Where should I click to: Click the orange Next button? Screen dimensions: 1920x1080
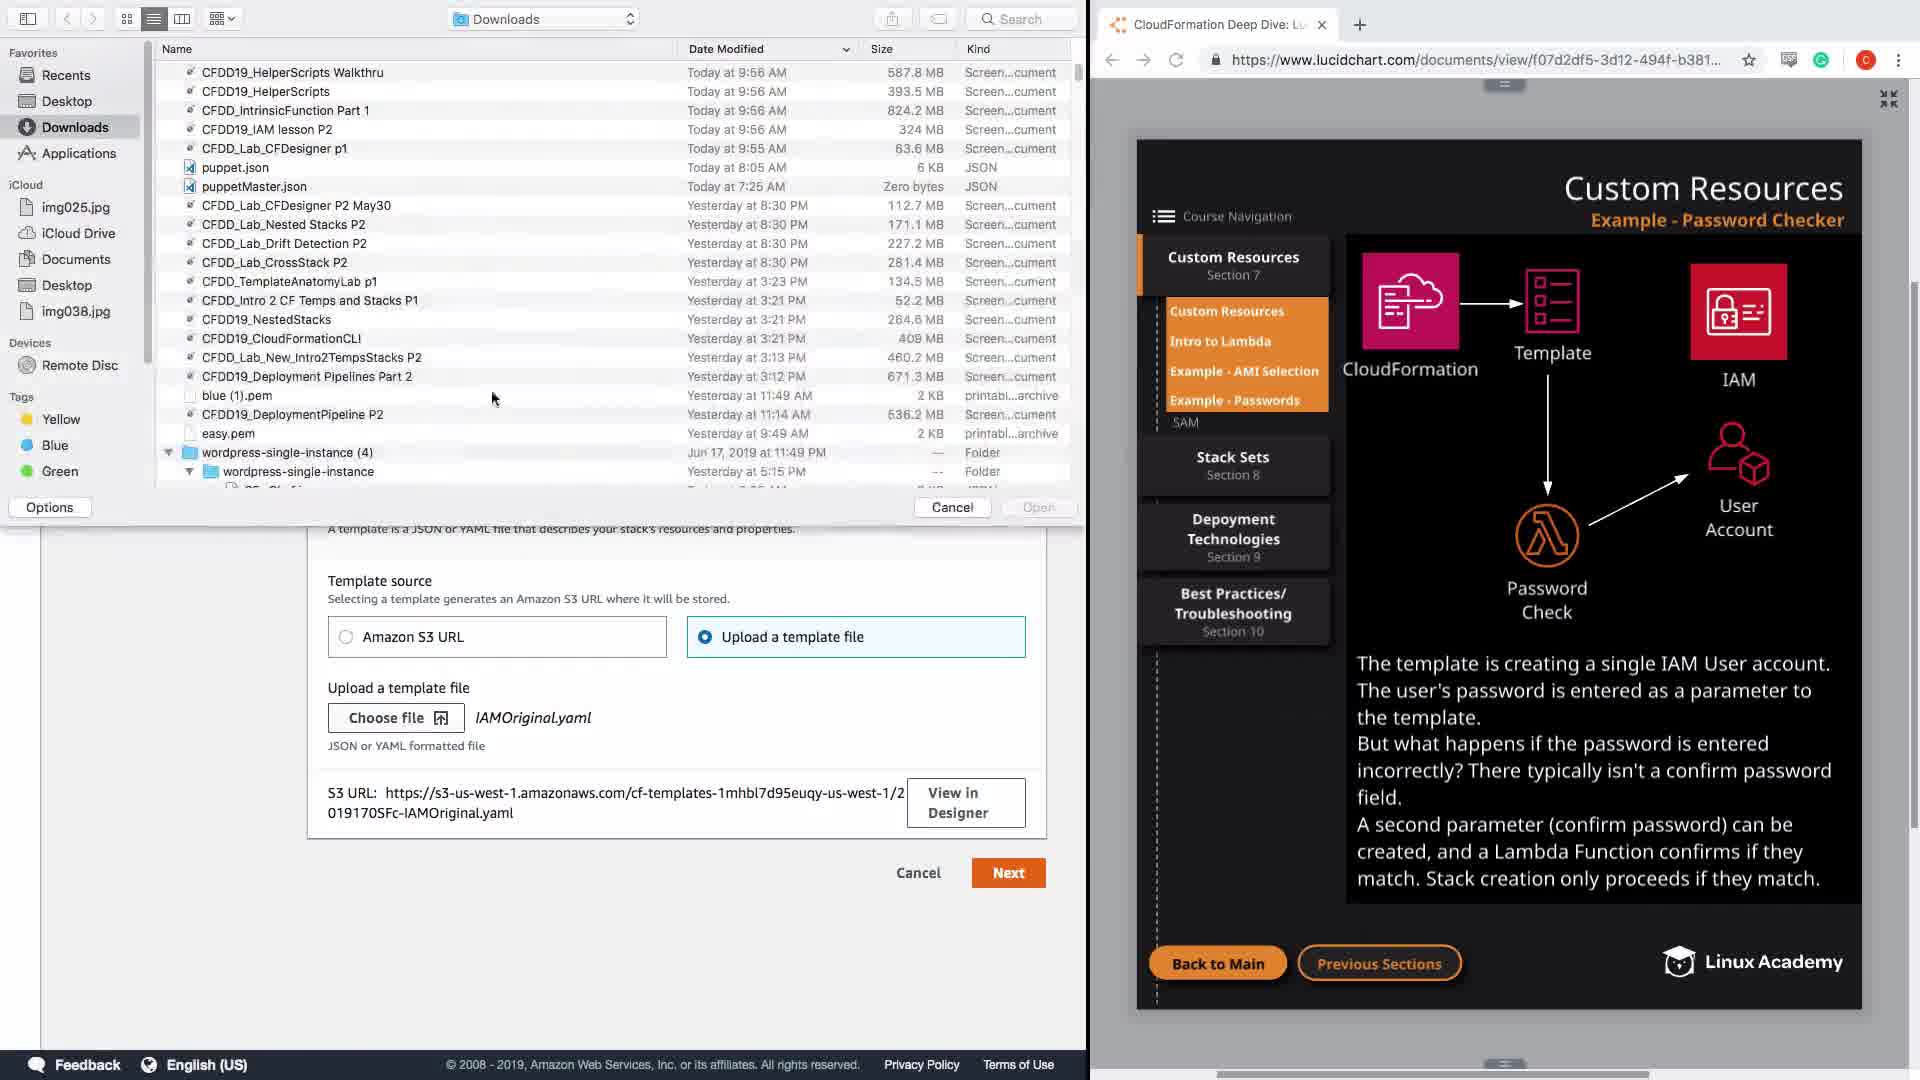tap(1008, 873)
